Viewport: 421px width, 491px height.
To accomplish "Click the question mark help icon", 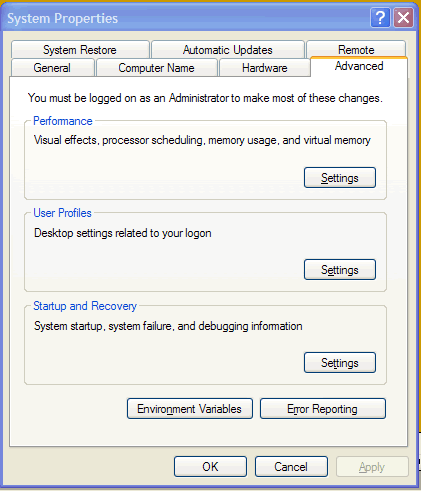I will click(x=380, y=18).
